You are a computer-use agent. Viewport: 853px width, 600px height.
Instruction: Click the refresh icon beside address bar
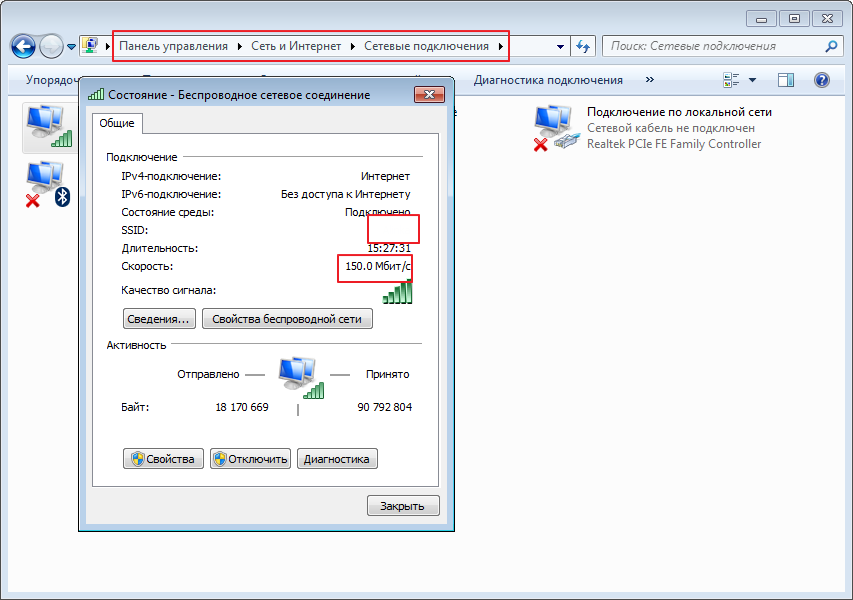(x=584, y=46)
